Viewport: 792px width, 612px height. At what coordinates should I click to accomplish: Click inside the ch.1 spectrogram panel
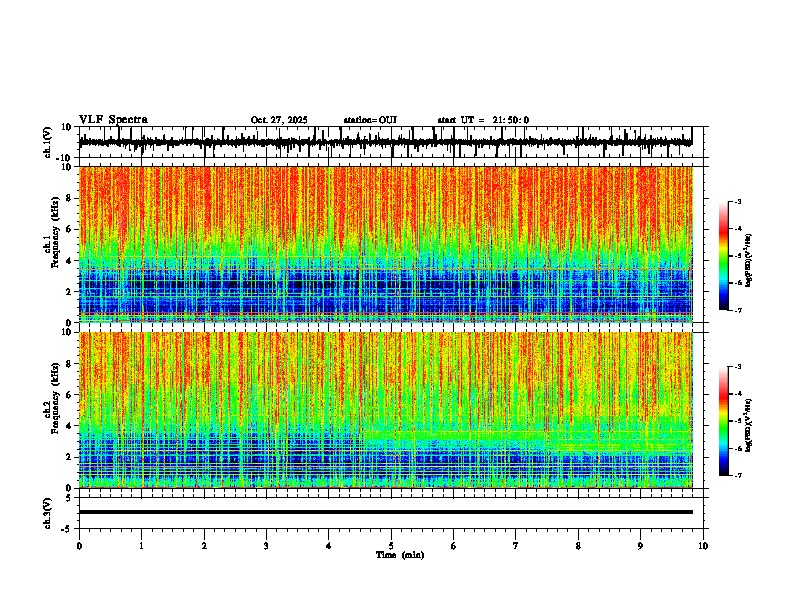(385, 244)
